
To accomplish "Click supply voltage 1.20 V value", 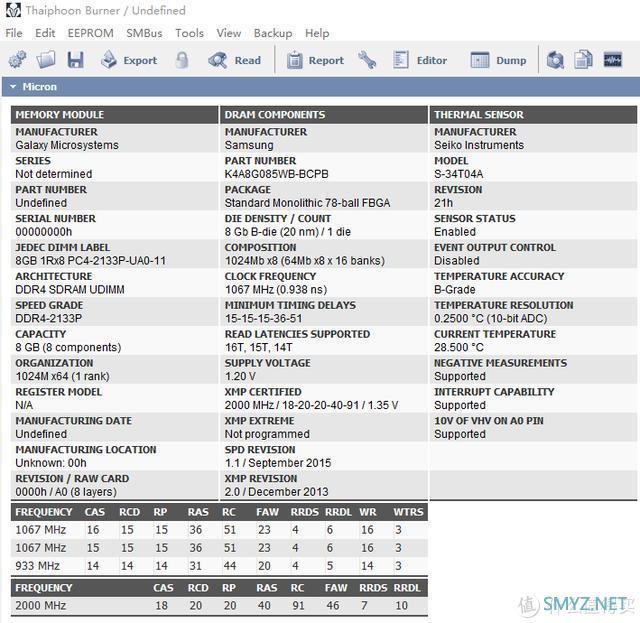I will [x=240, y=376].
